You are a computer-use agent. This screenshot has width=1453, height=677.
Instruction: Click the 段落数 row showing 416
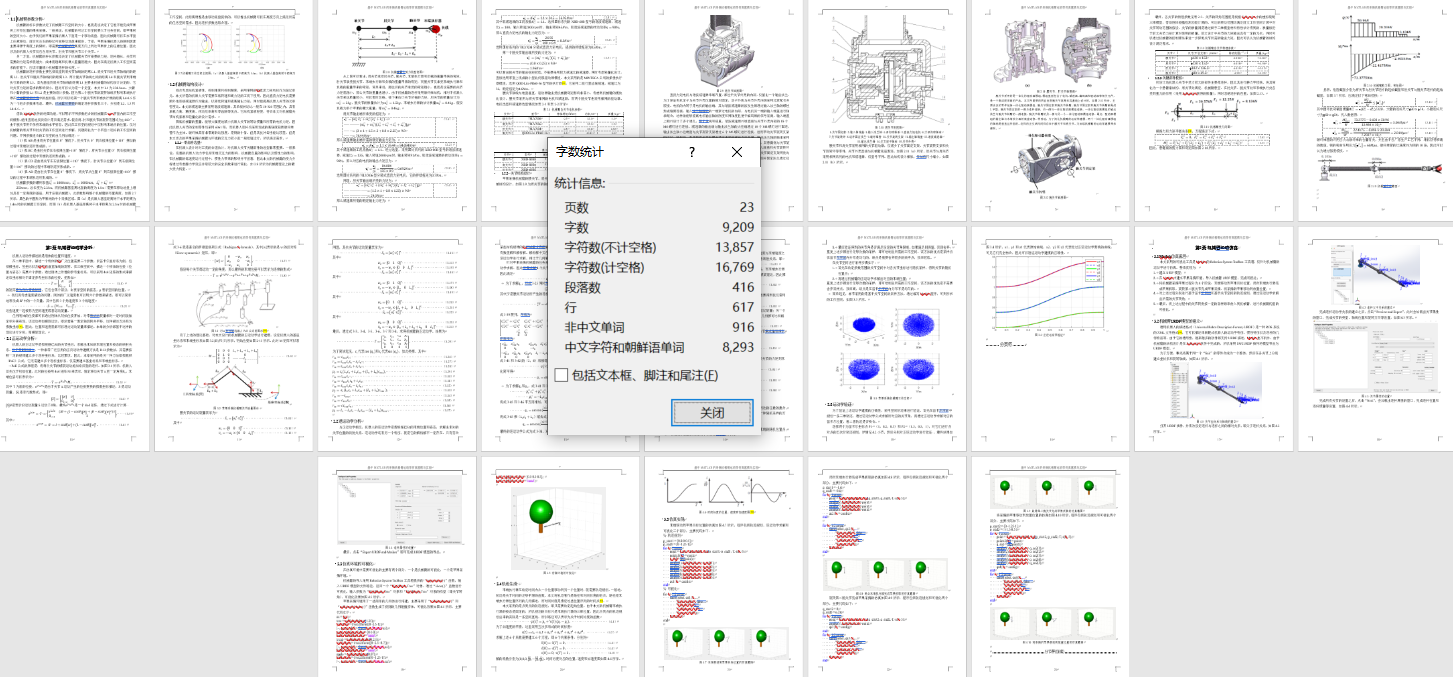coord(742,287)
